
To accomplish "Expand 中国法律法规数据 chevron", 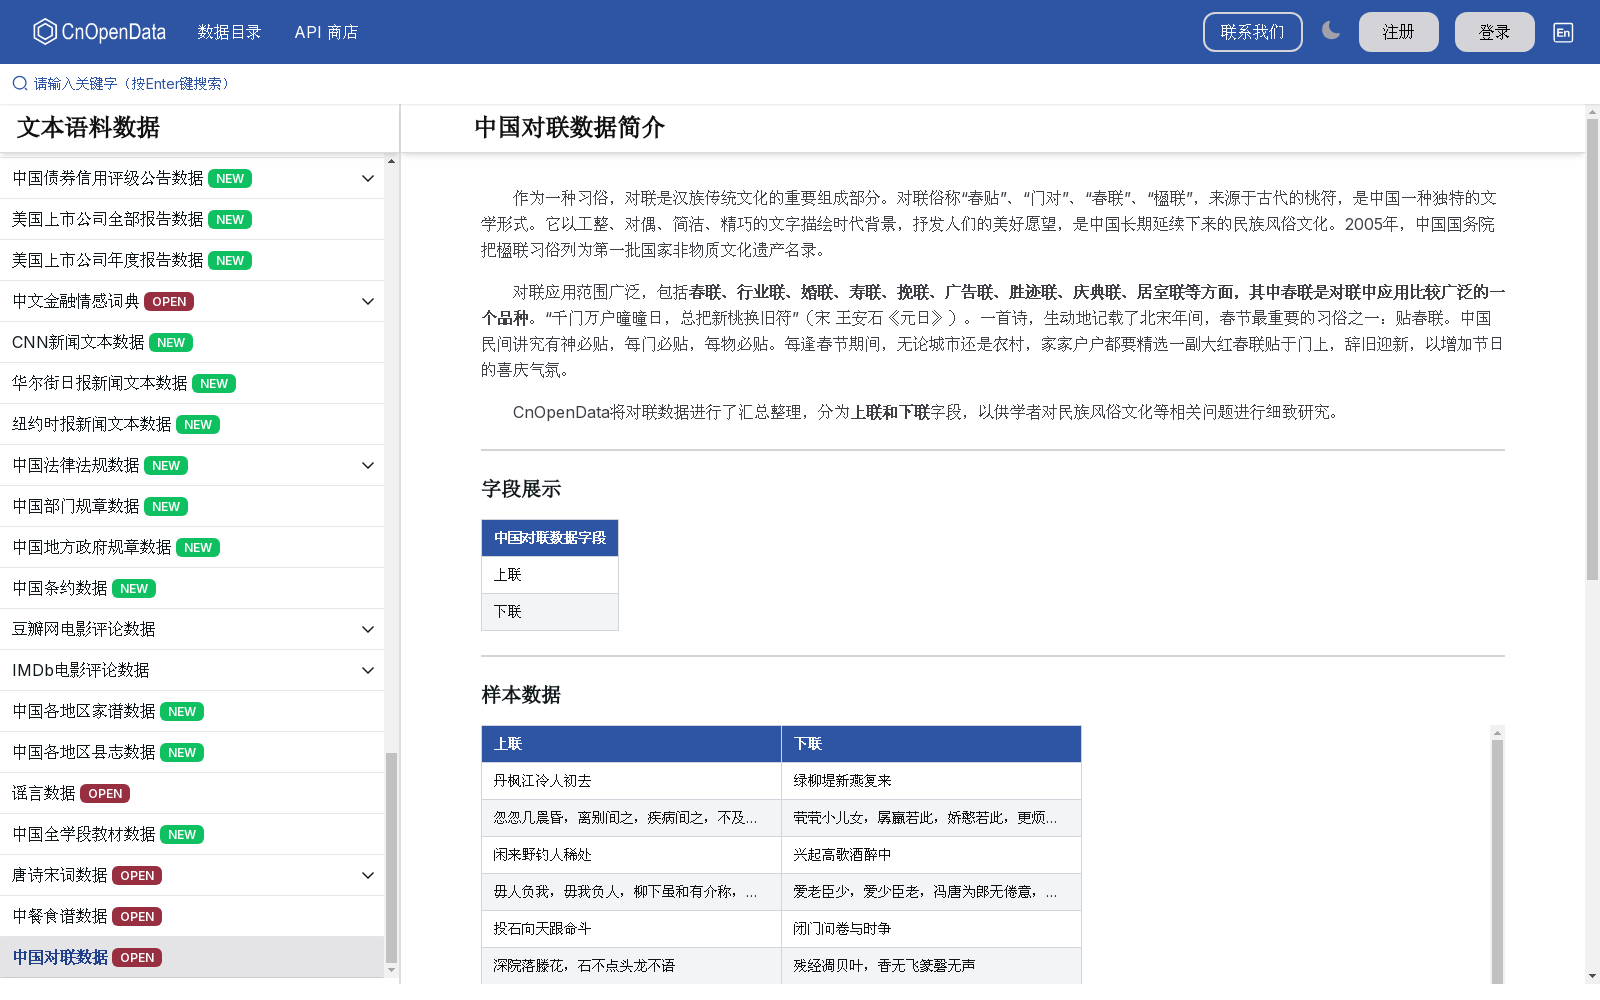I will [368, 465].
